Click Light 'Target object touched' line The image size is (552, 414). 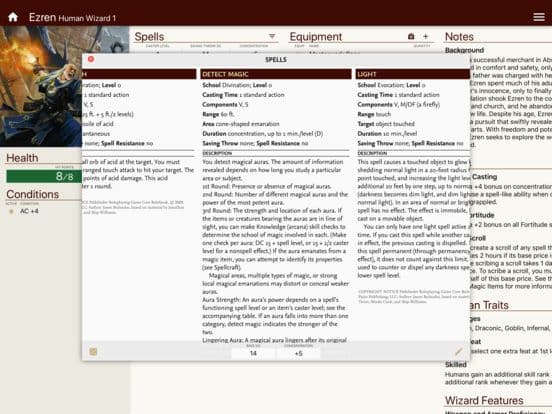click(x=386, y=124)
